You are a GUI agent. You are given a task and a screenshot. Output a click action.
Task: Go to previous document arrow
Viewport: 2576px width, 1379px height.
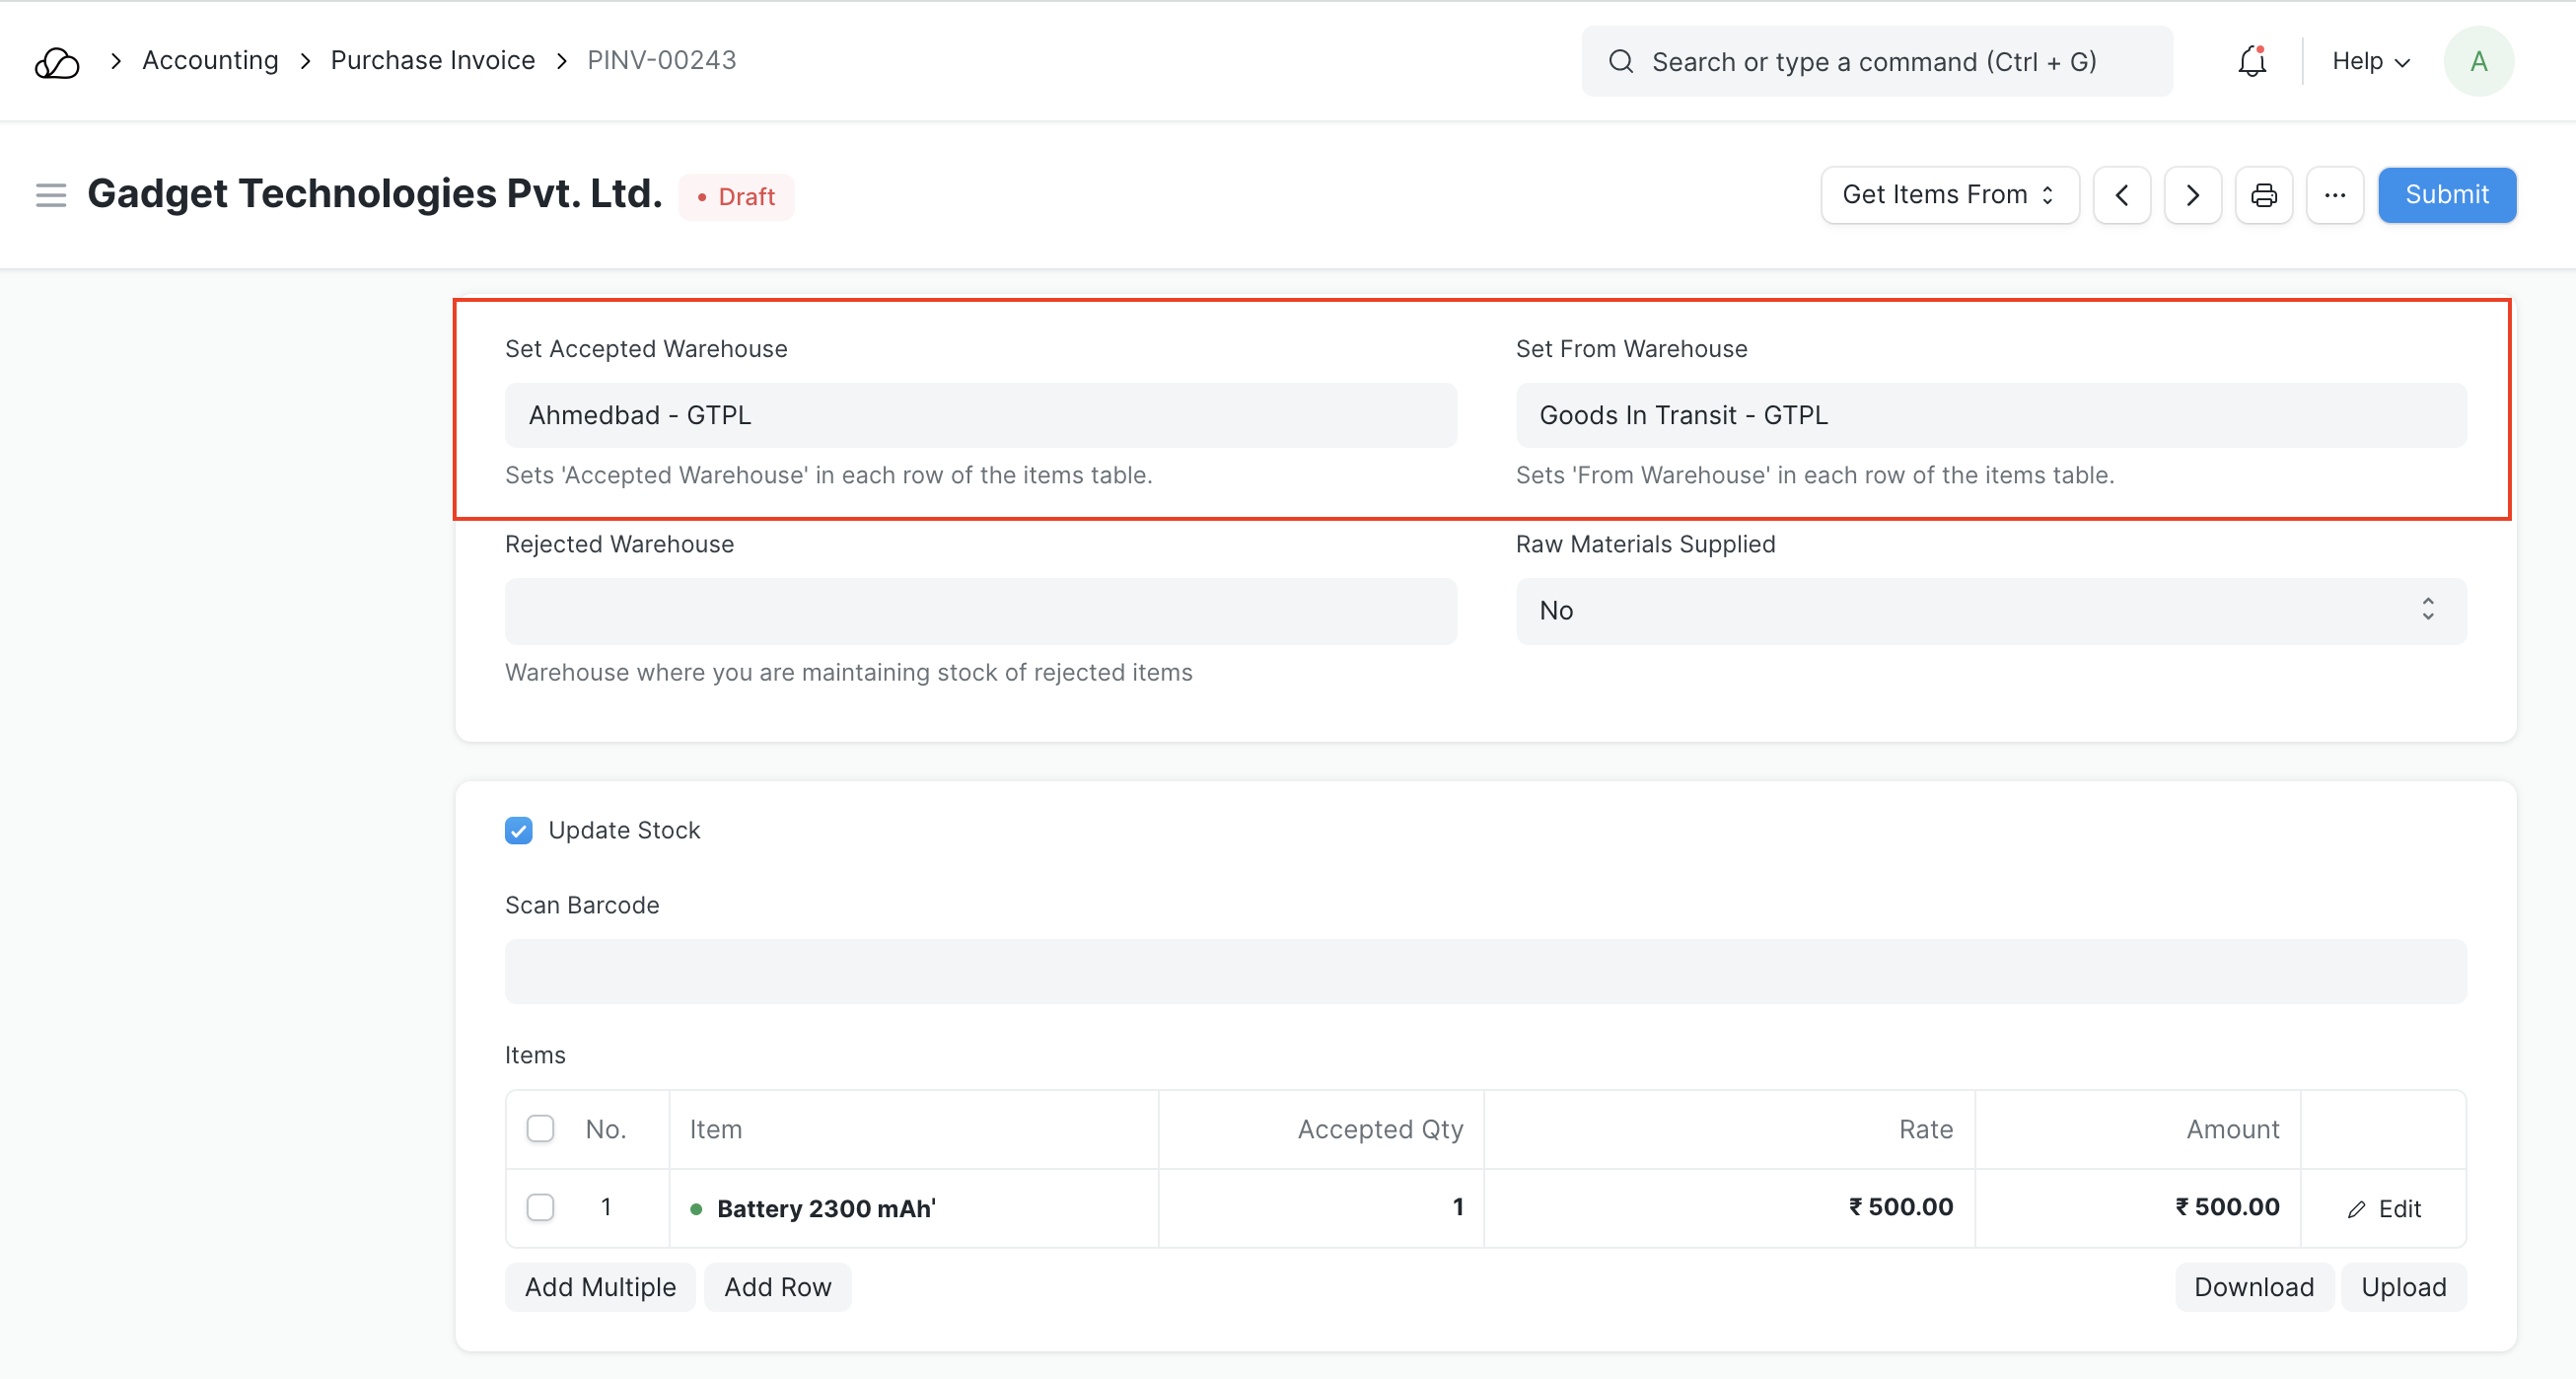coord(2121,195)
